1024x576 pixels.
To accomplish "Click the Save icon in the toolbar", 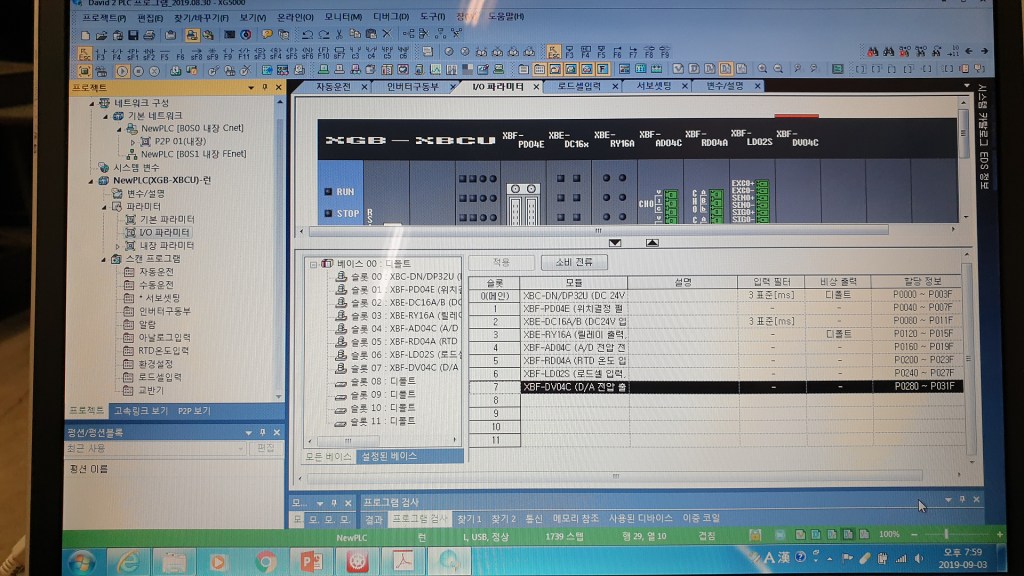I will point(134,35).
